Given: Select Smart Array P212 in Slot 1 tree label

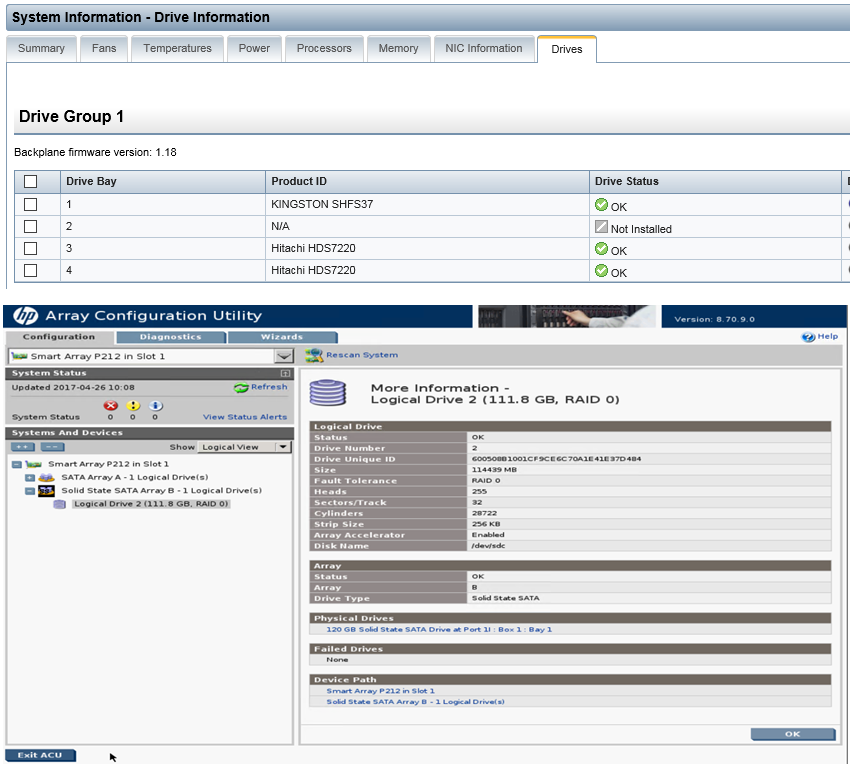Looking at the screenshot, I should pyautogui.click(x=108, y=464).
